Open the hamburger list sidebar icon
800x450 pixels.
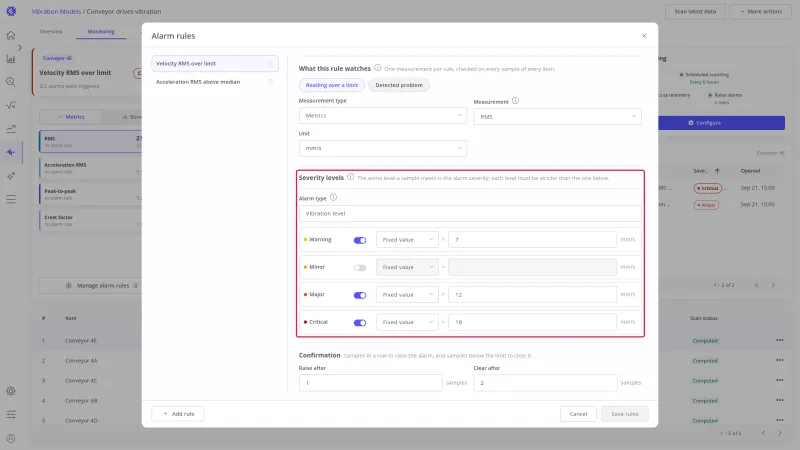11,199
